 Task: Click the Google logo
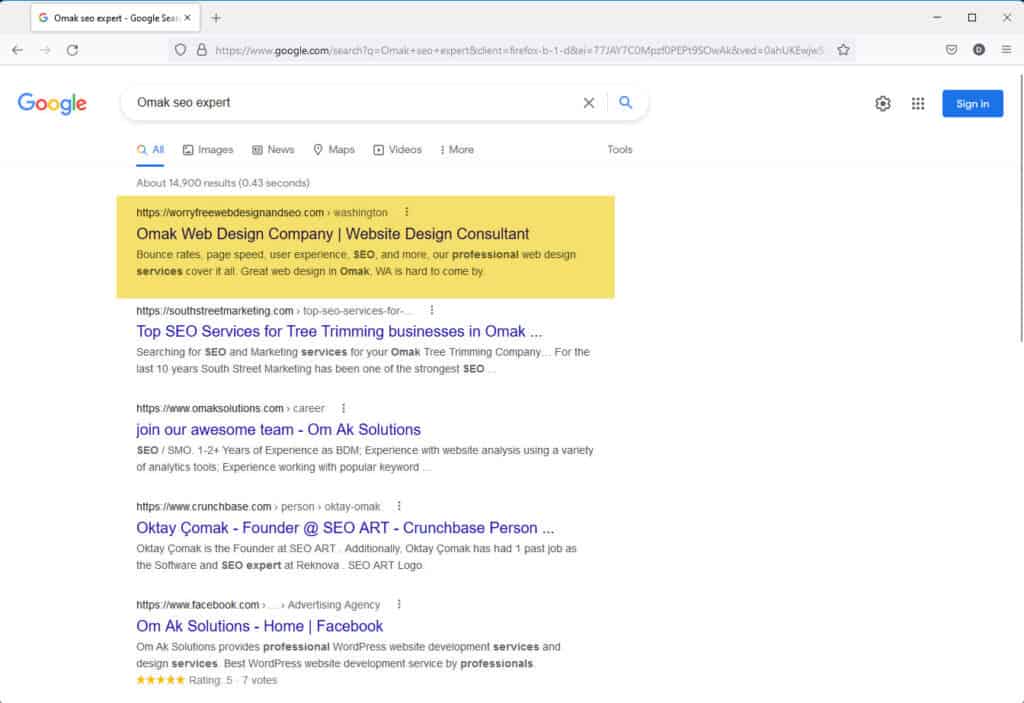(x=52, y=103)
